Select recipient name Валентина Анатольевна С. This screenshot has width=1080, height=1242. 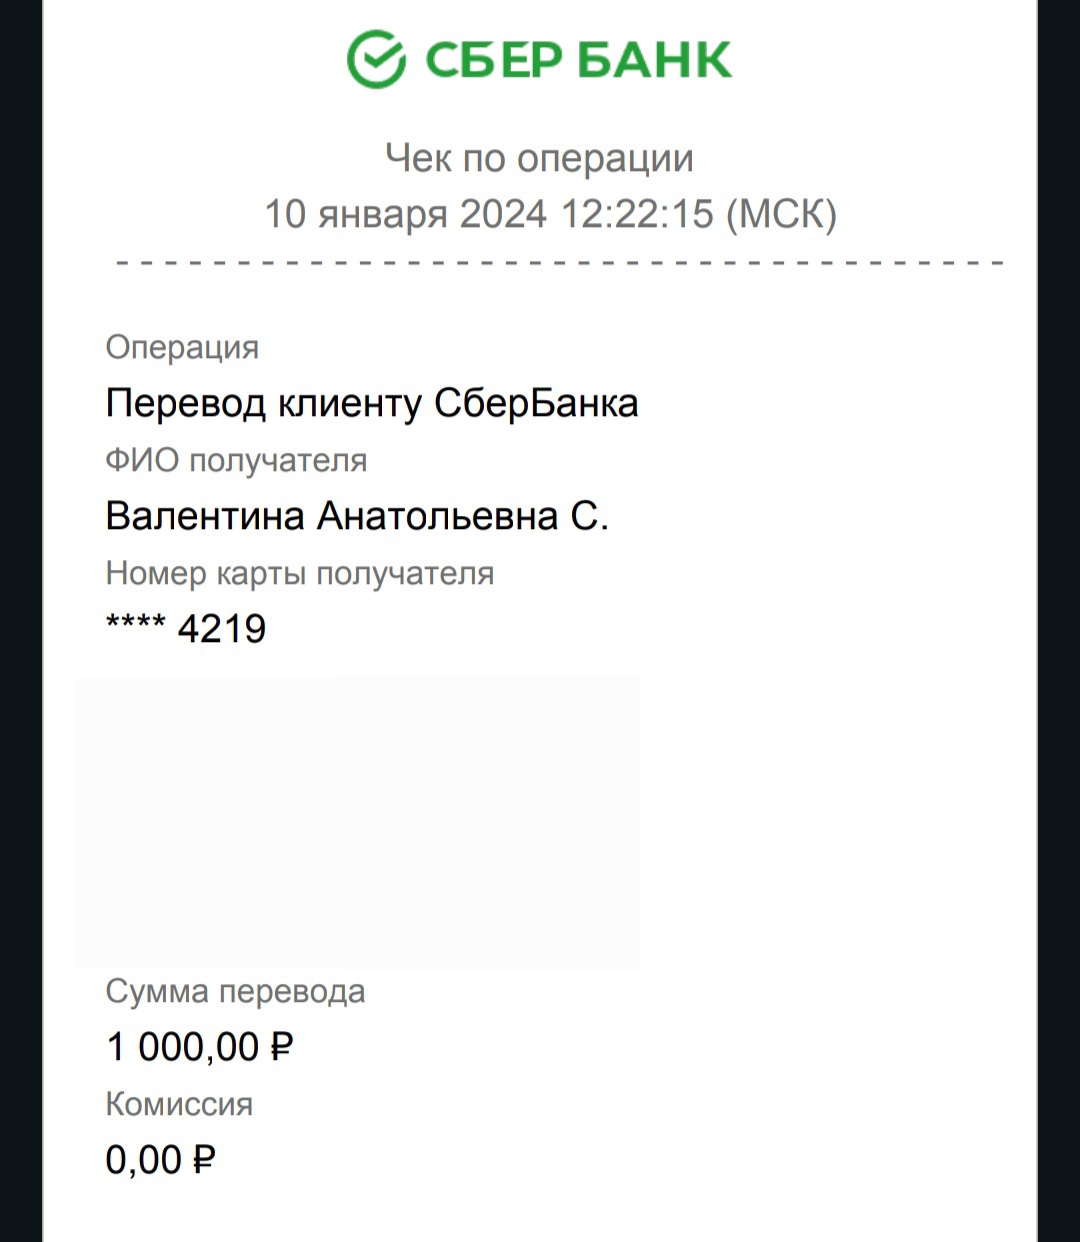357,516
